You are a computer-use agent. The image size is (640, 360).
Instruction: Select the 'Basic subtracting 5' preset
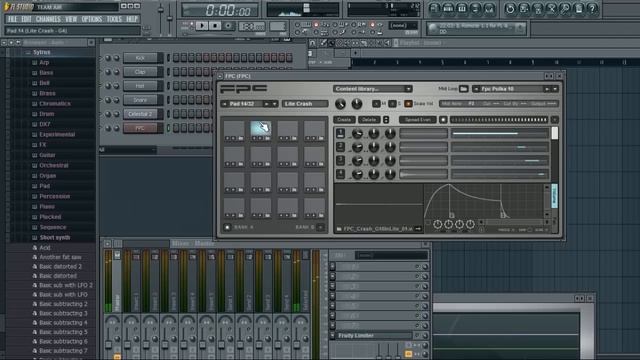pyautogui.click(x=63, y=332)
